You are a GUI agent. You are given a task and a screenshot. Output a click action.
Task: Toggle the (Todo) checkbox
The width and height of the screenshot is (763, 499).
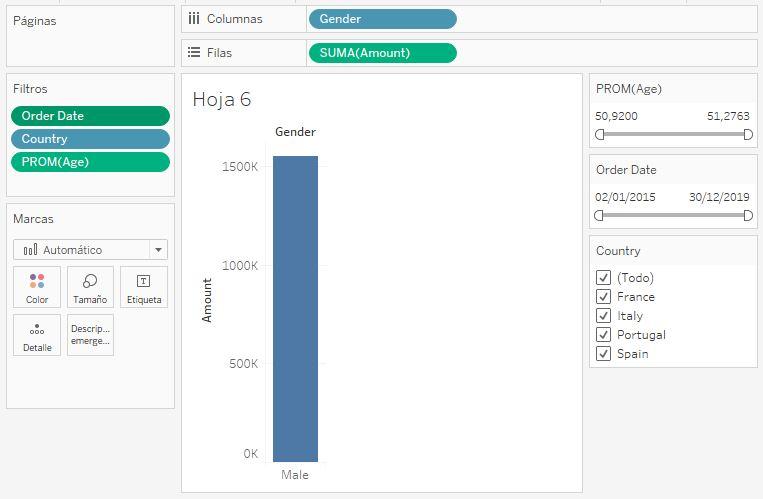(x=603, y=278)
